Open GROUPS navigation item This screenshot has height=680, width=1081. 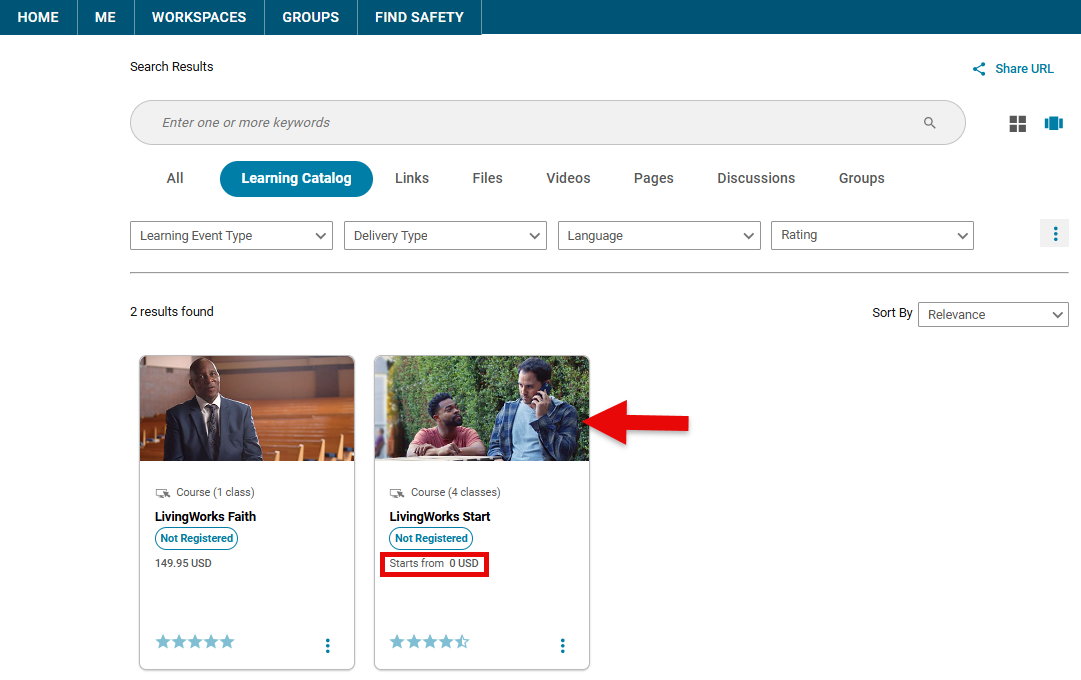(311, 17)
